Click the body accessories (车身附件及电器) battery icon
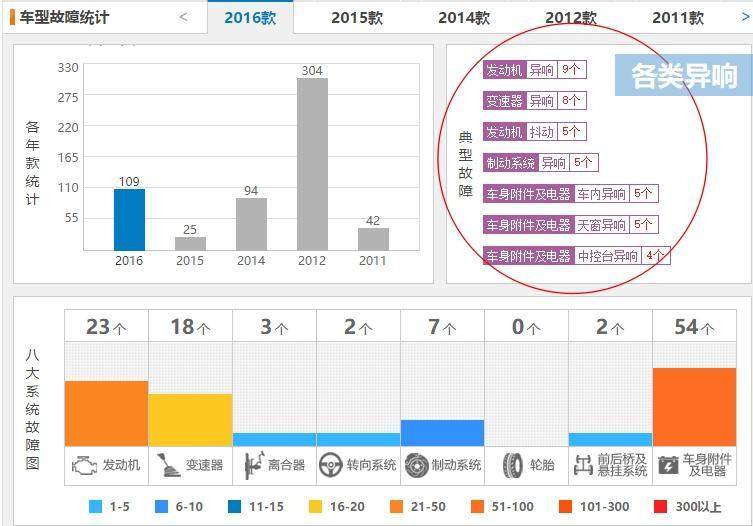The image size is (753, 526). (668, 465)
